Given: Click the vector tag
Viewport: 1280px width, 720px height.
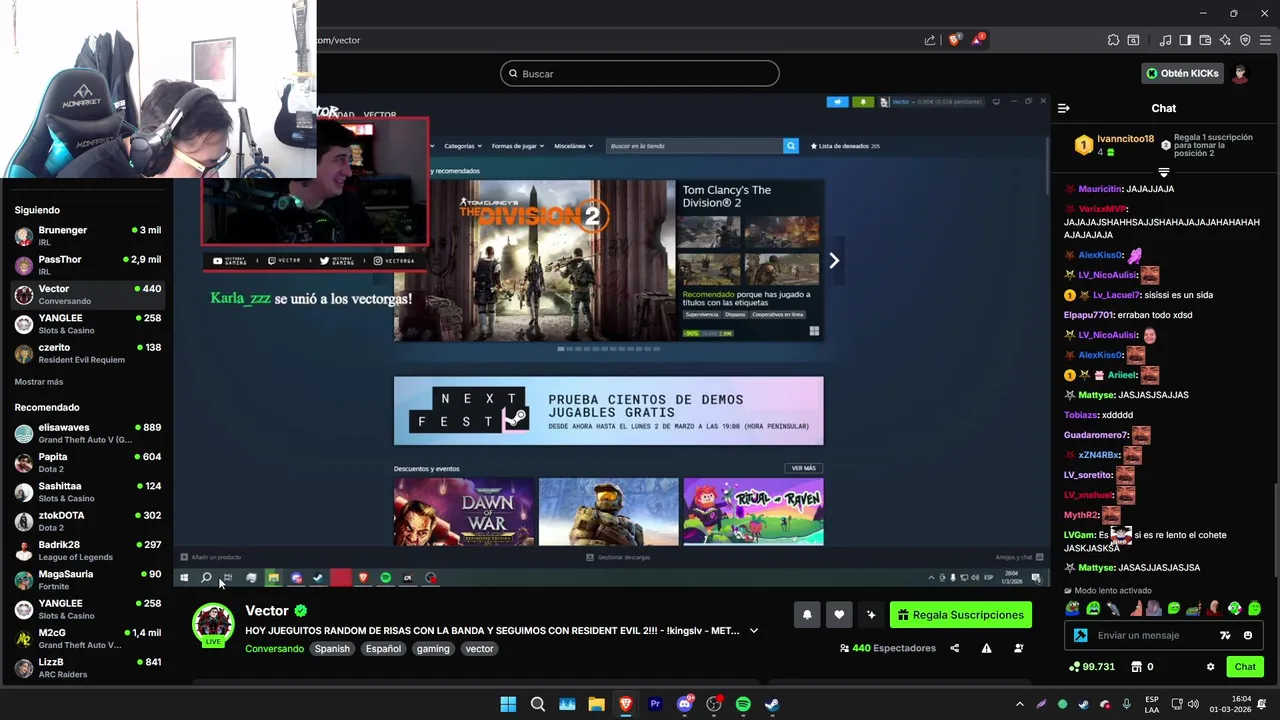Looking at the screenshot, I should 479,649.
